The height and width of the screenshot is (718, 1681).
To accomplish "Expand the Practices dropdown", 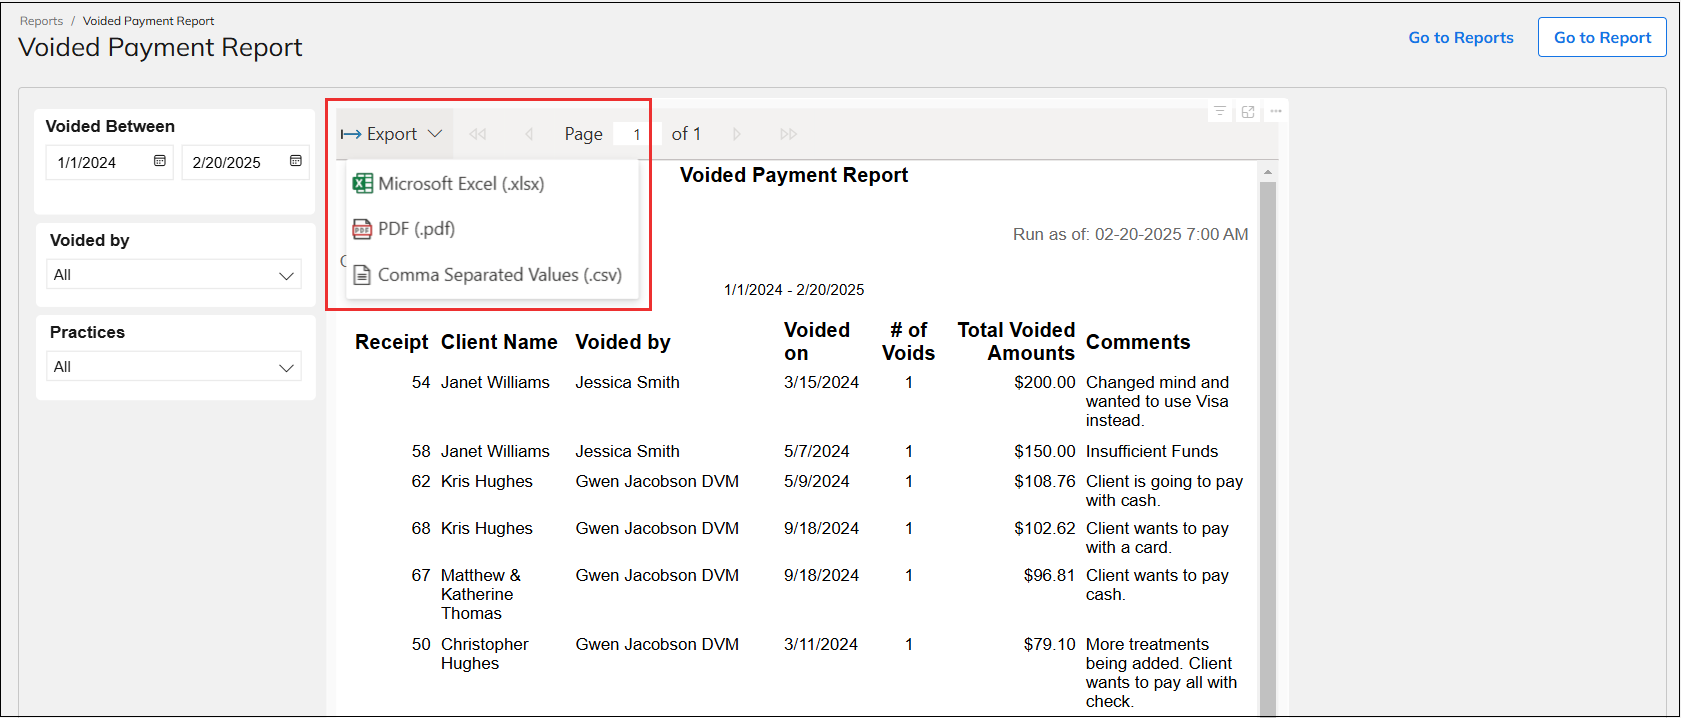I will coord(174,367).
